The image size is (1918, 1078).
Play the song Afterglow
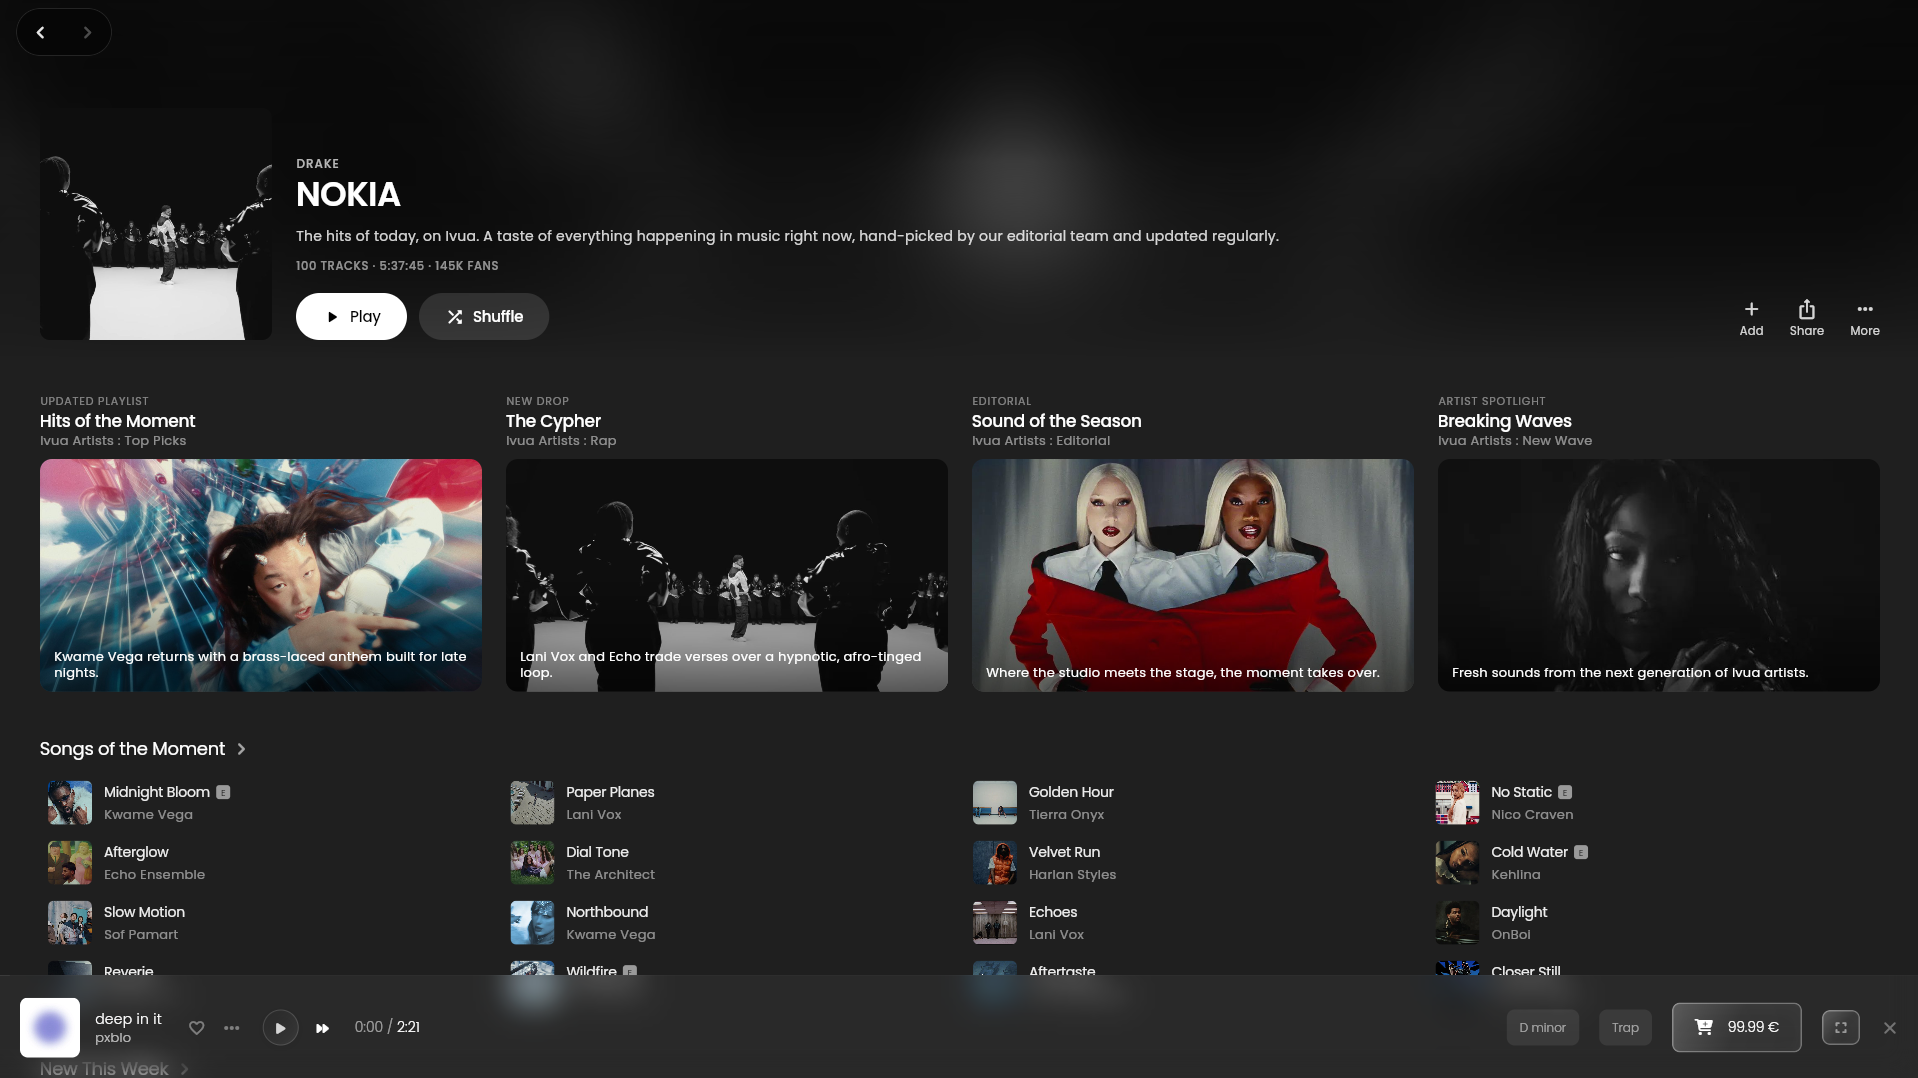tap(136, 852)
